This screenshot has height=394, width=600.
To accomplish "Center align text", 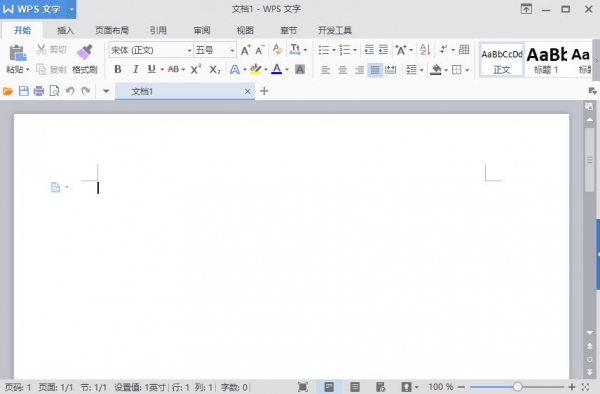I will pos(342,70).
